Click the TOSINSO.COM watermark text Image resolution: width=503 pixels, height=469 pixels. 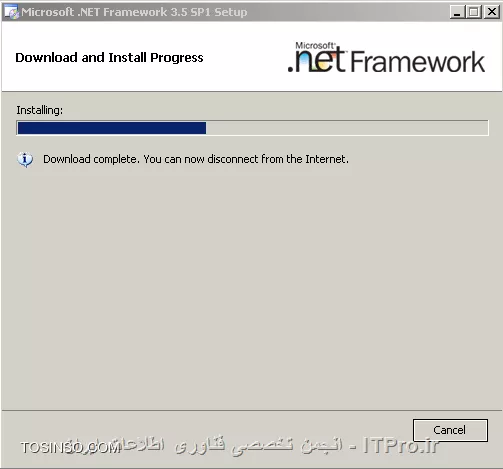pos(70,447)
